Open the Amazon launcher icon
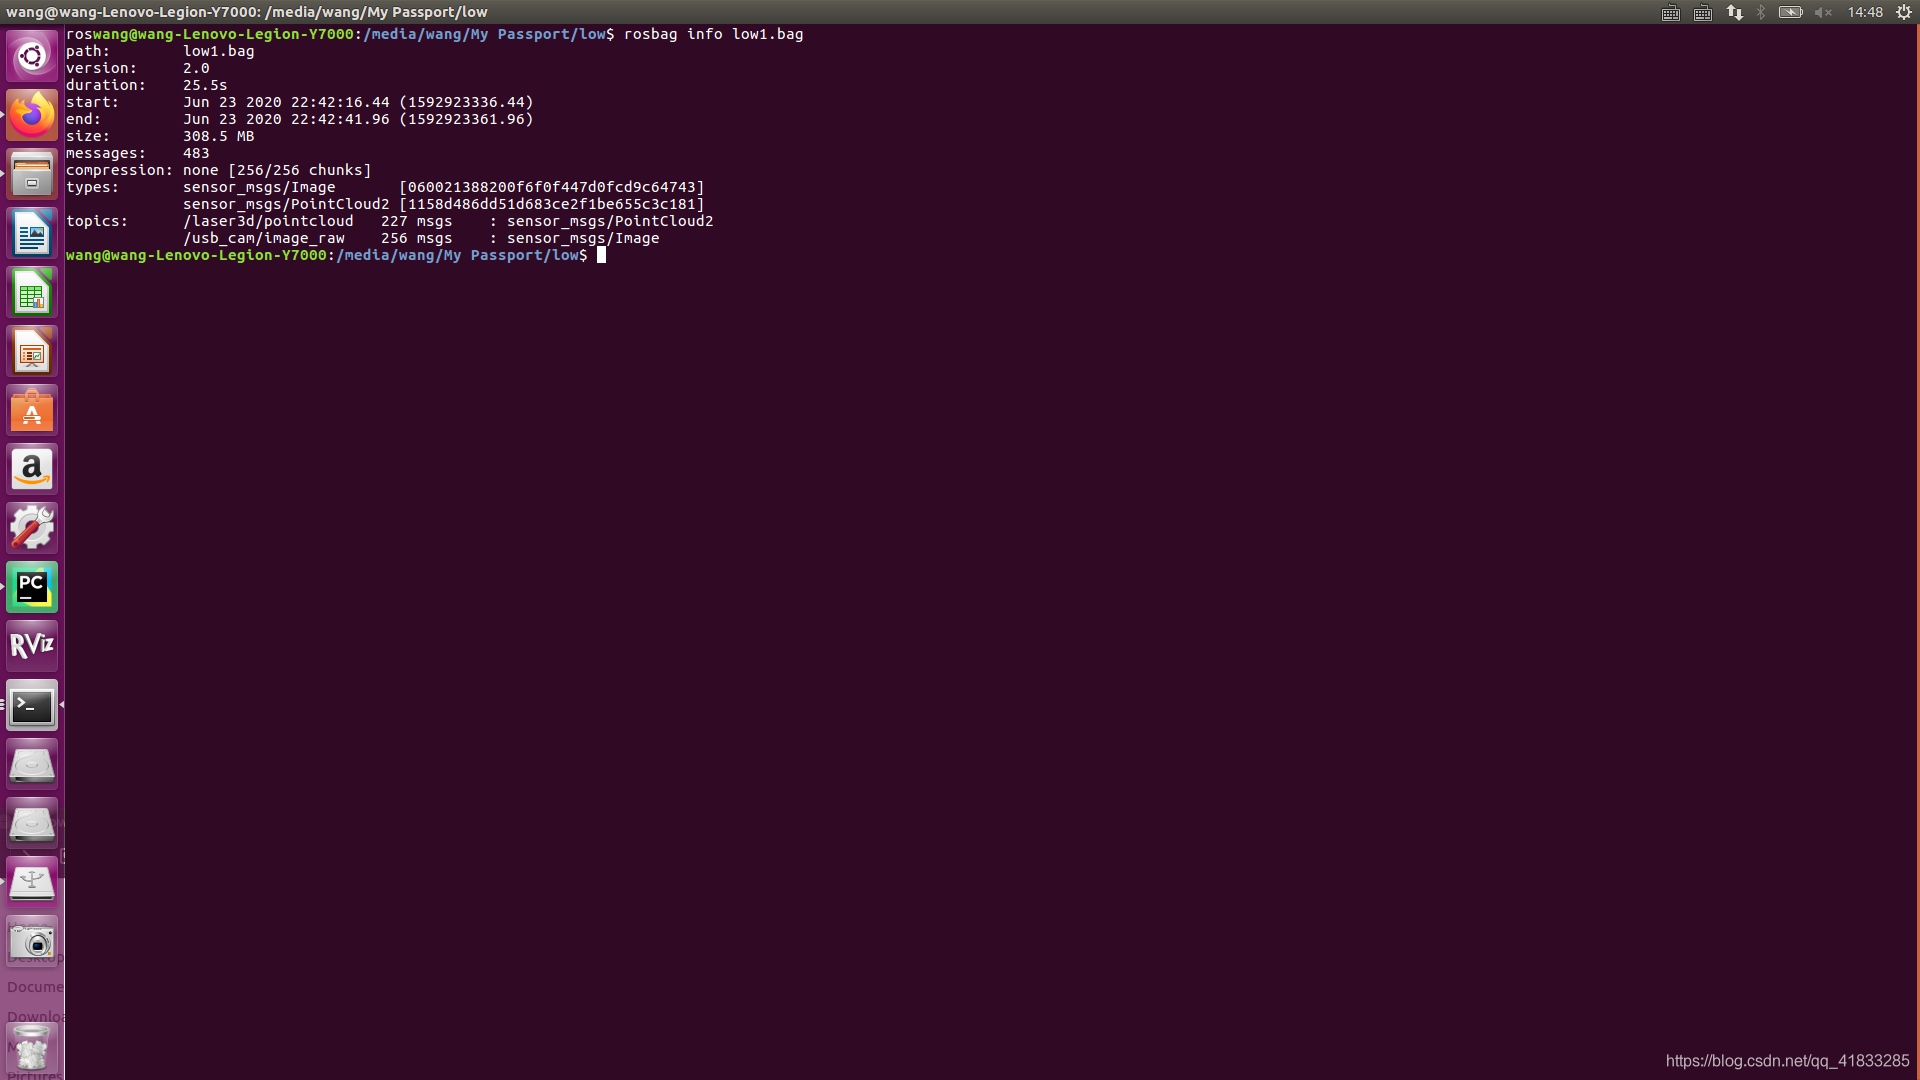This screenshot has height=1080, width=1920. tap(32, 469)
